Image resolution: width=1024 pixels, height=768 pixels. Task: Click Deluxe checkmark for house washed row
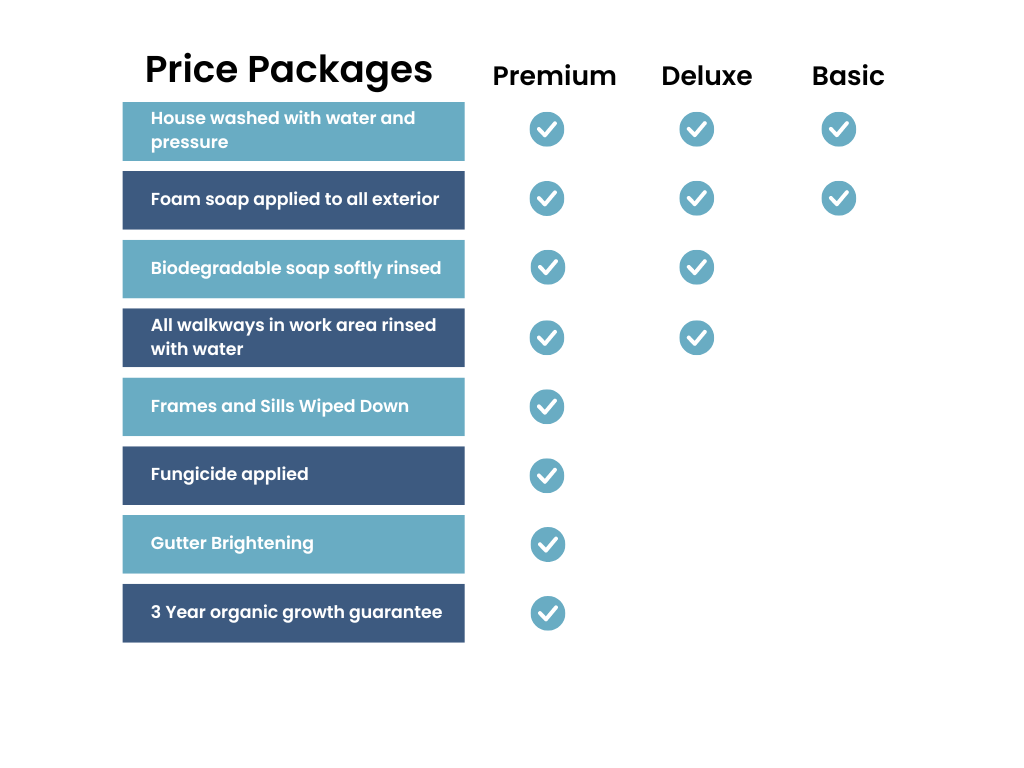click(x=697, y=129)
